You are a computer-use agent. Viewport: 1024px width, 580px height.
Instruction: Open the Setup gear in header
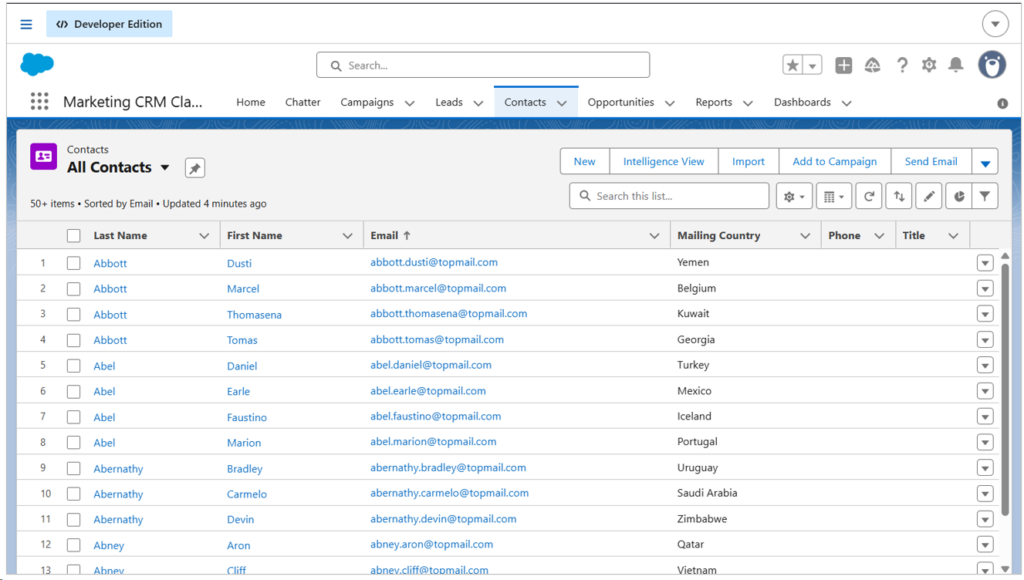pos(929,65)
